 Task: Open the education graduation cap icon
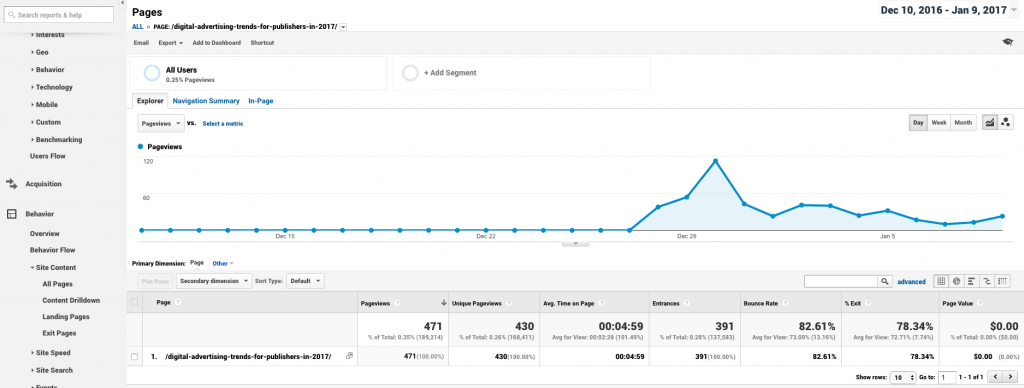[x=1008, y=42]
